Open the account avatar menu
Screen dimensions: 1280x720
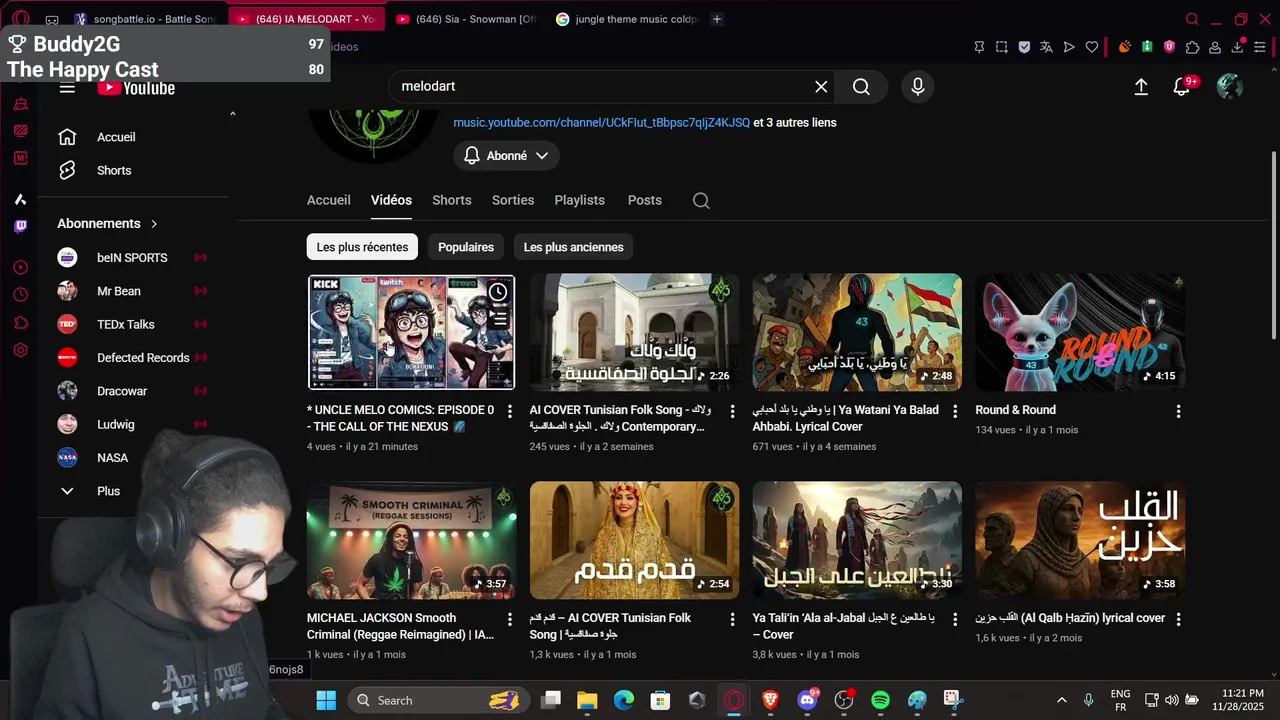coord(1230,87)
